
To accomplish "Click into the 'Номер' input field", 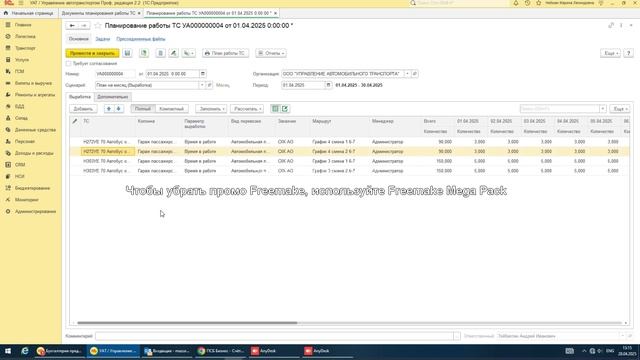I will click(x=115, y=74).
